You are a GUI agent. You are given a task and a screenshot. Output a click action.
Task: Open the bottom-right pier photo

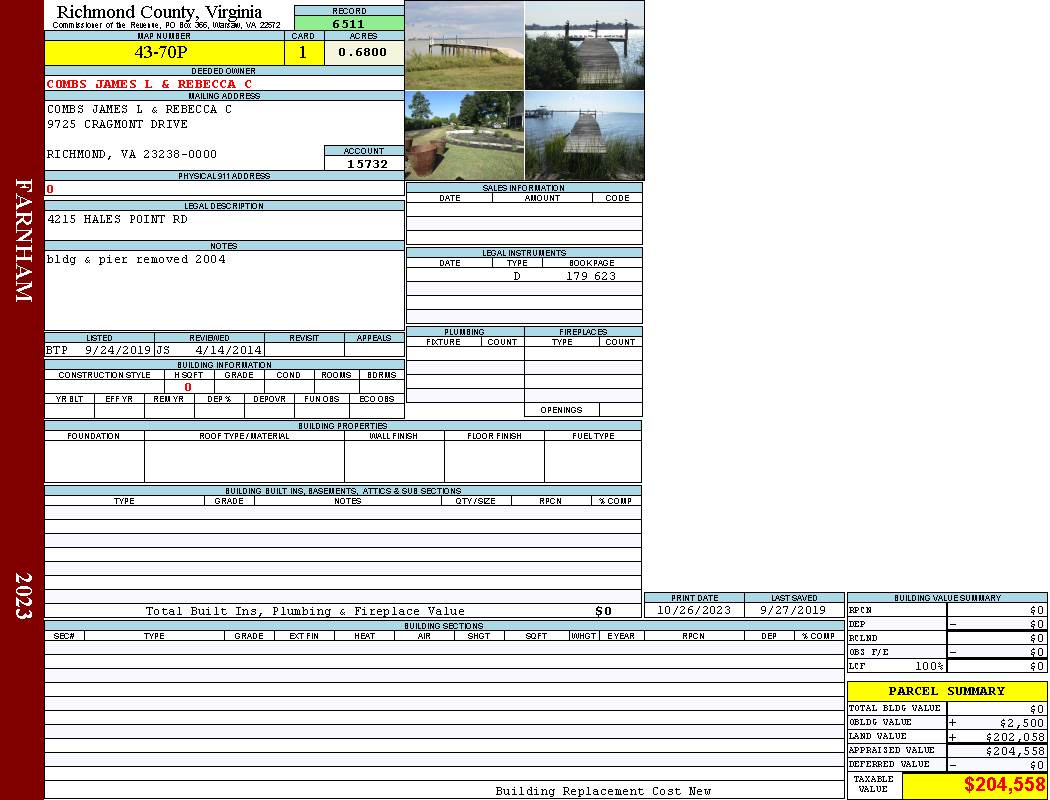[x=584, y=135]
